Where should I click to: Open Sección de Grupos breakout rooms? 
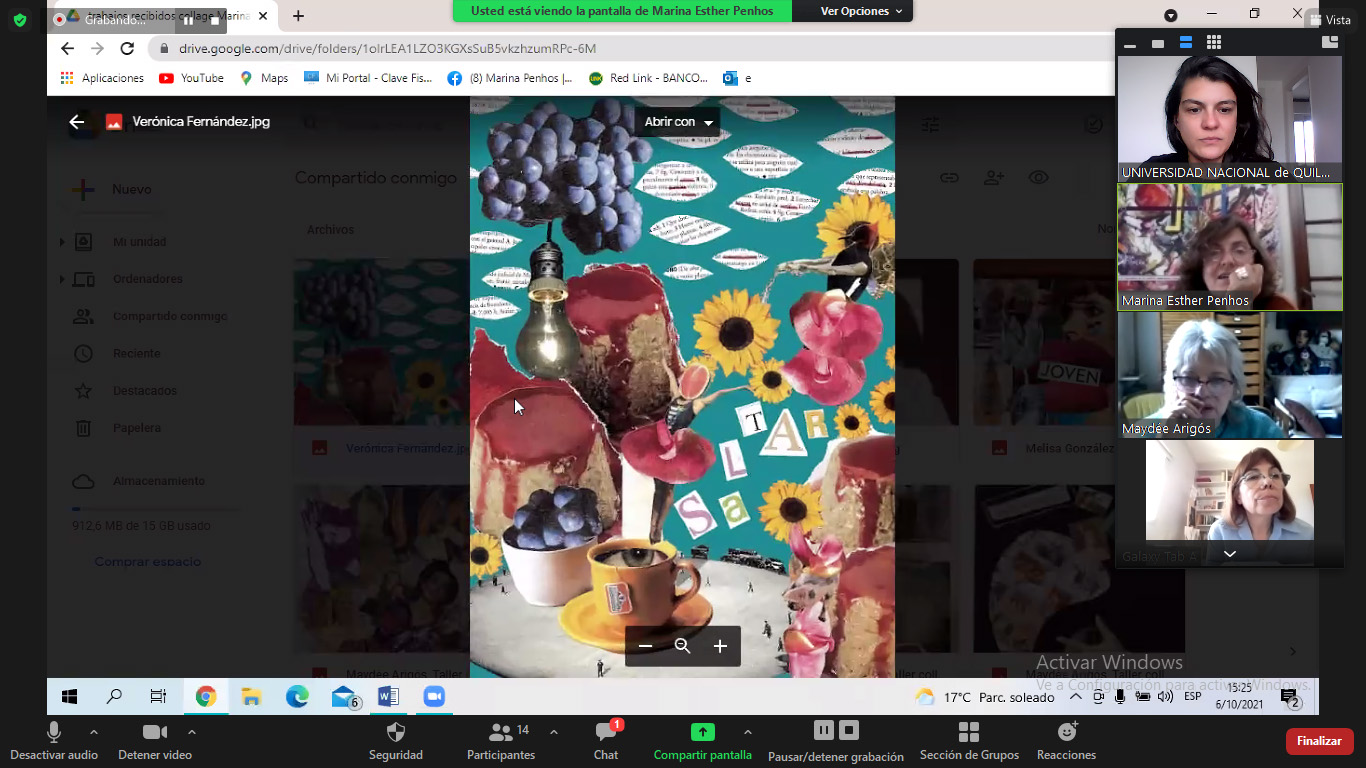[968, 740]
